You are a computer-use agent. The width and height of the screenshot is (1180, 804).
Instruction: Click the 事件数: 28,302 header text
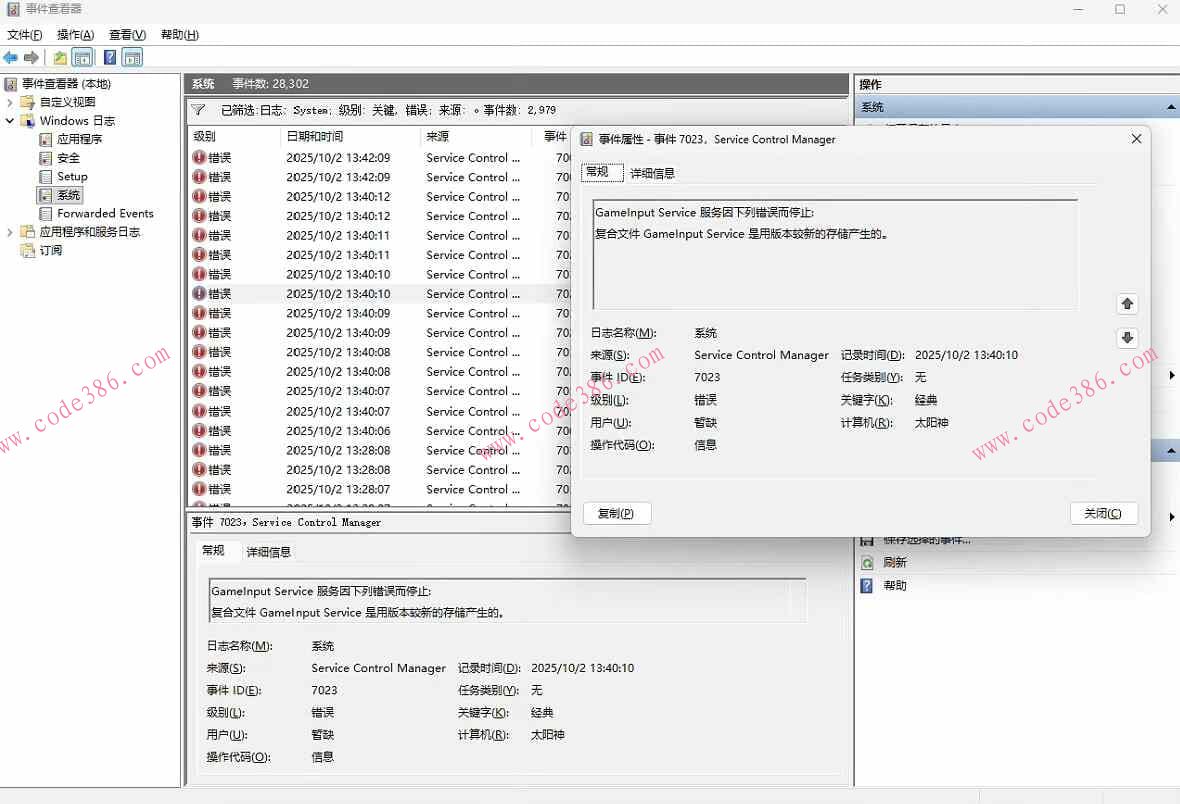(x=271, y=84)
